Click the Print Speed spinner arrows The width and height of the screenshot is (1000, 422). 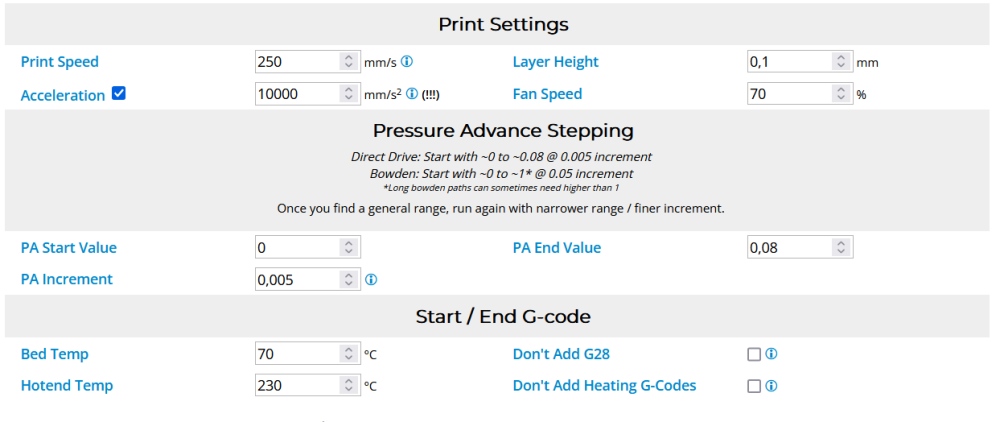348,62
